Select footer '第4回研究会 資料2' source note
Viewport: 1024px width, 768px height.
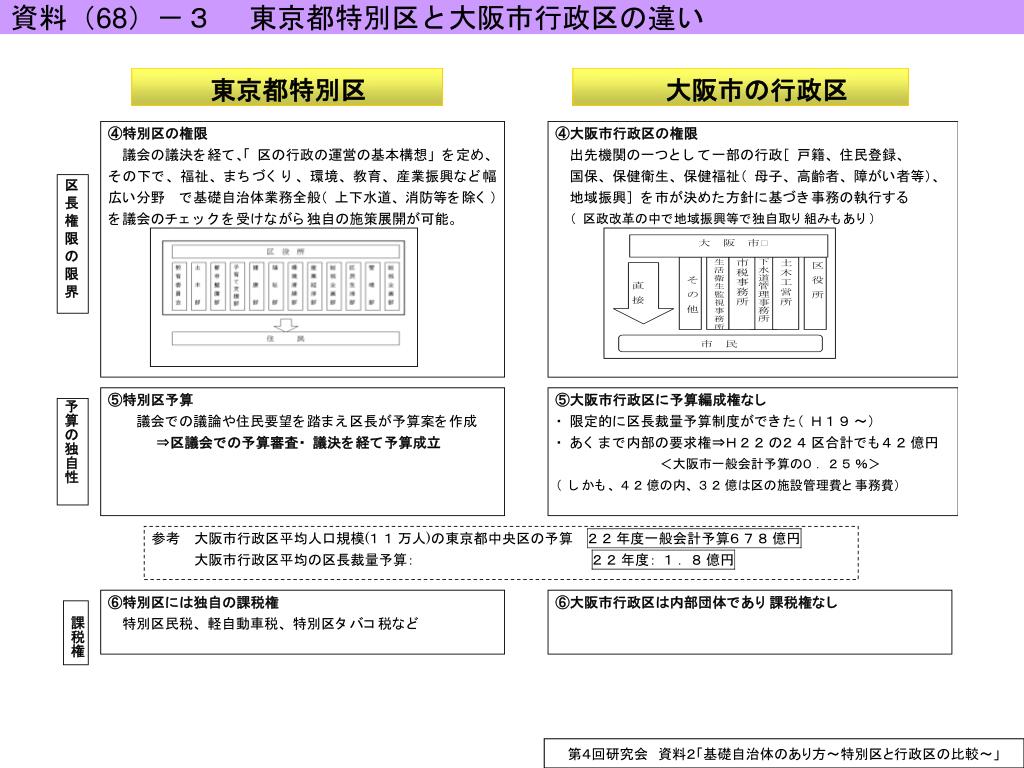click(x=784, y=754)
